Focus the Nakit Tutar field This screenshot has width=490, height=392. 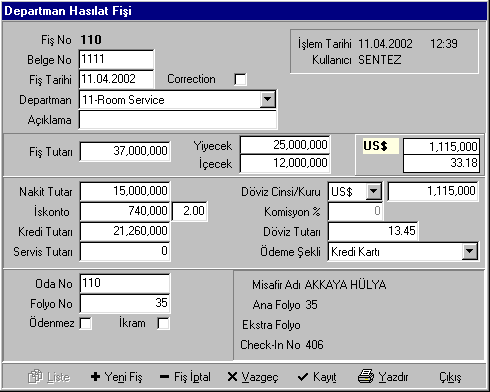pos(125,191)
